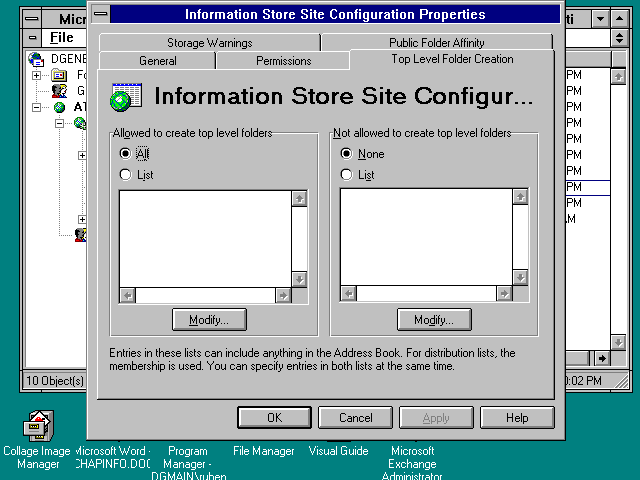Open the Permissions tab
The height and width of the screenshot is (480, 640).
pos(283,61)
